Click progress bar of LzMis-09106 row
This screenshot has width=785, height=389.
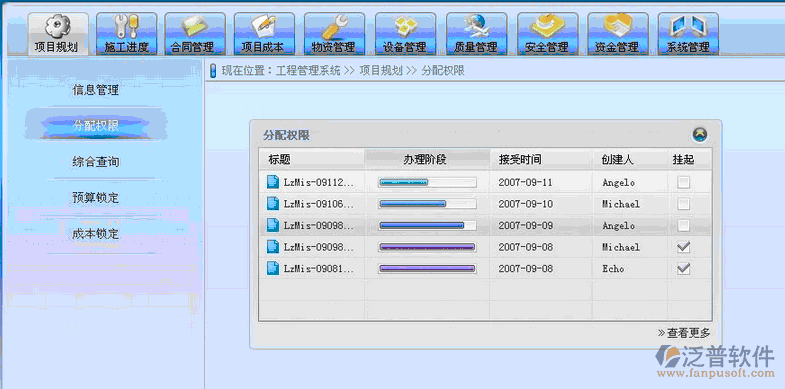coord(427,204)
